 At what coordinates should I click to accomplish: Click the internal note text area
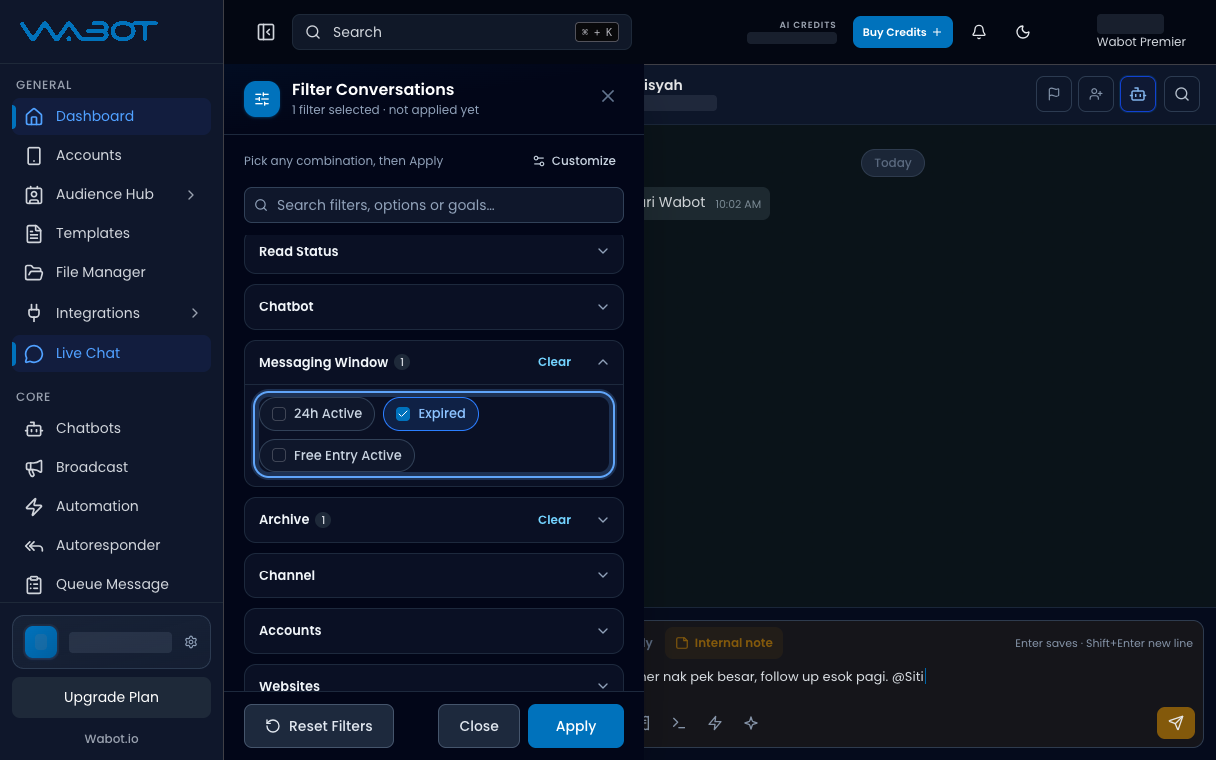[920, 677]
